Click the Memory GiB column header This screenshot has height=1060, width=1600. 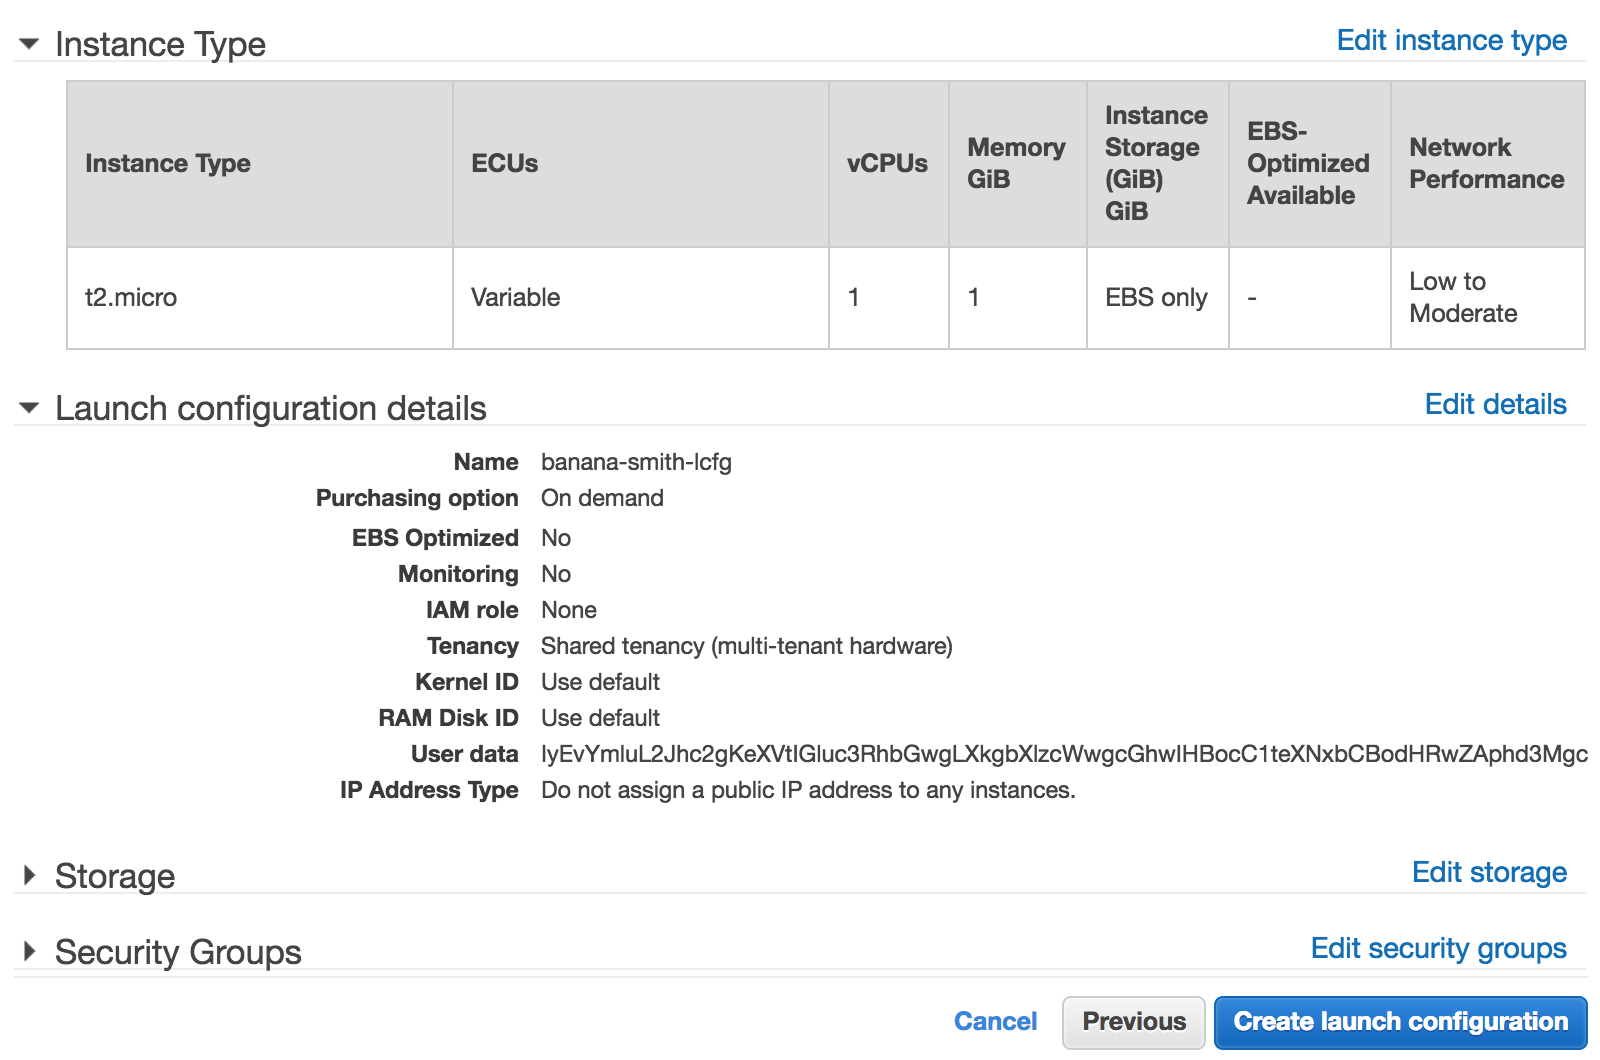coord(1018,164)
